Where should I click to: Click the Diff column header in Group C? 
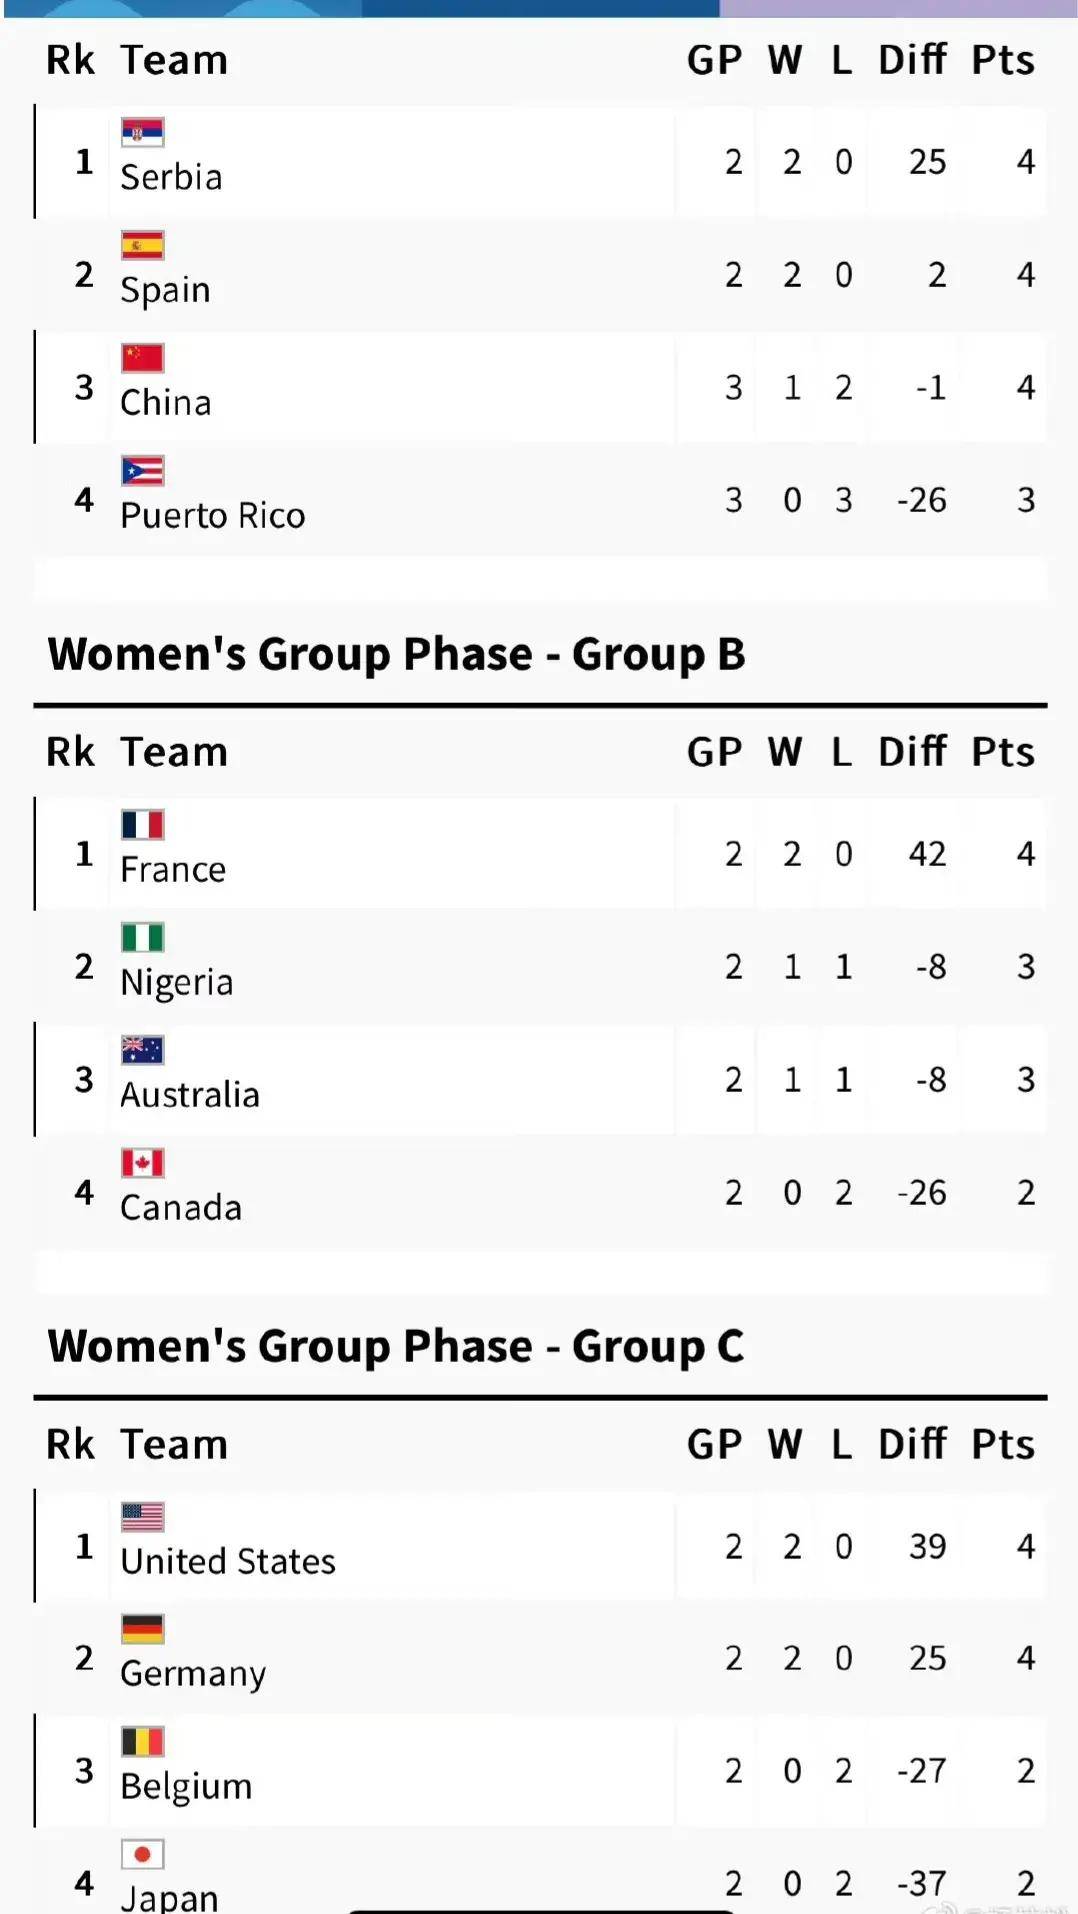(911, 1444)
